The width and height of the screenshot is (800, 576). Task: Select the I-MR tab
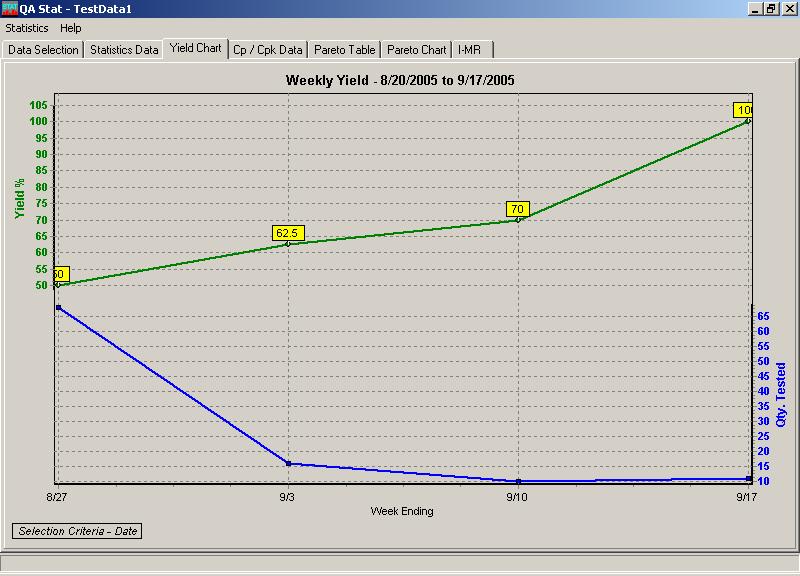tap(468, 48)
